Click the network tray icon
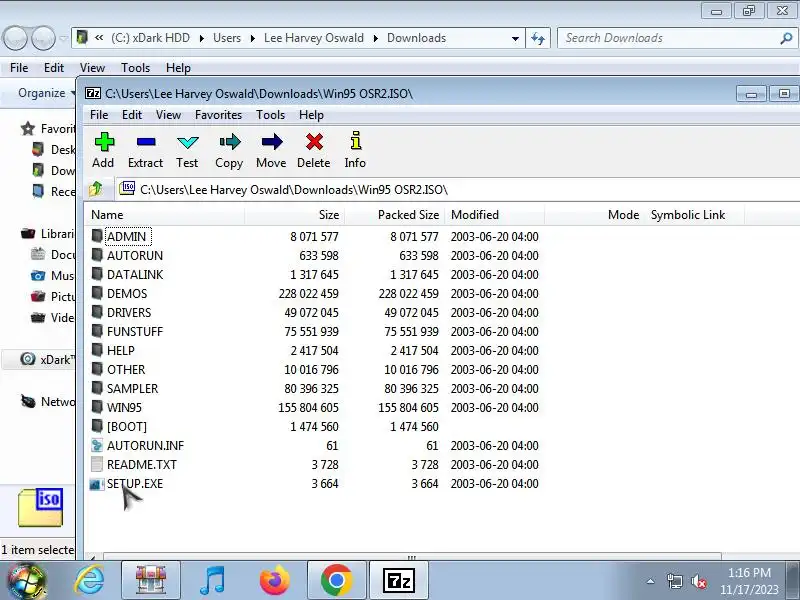The image size is (800, 600). (674, 581)
